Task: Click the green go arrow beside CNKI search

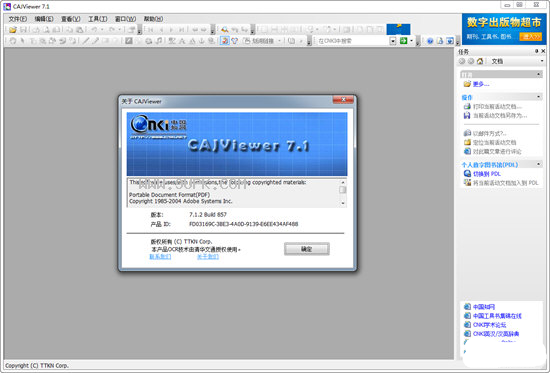Action: tap(403, 41)
